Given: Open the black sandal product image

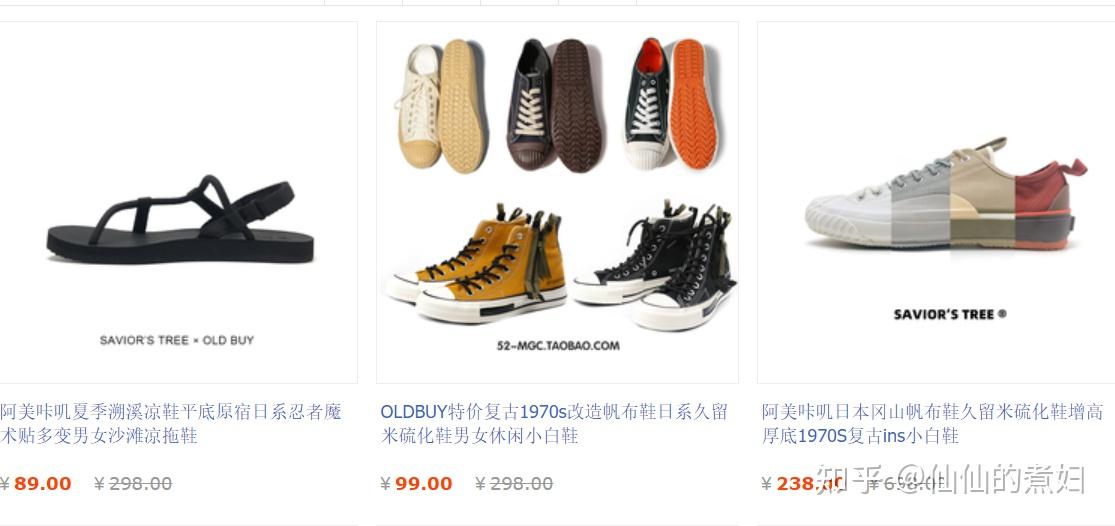Looking at the screenshot, I should [x=178, y=203].
